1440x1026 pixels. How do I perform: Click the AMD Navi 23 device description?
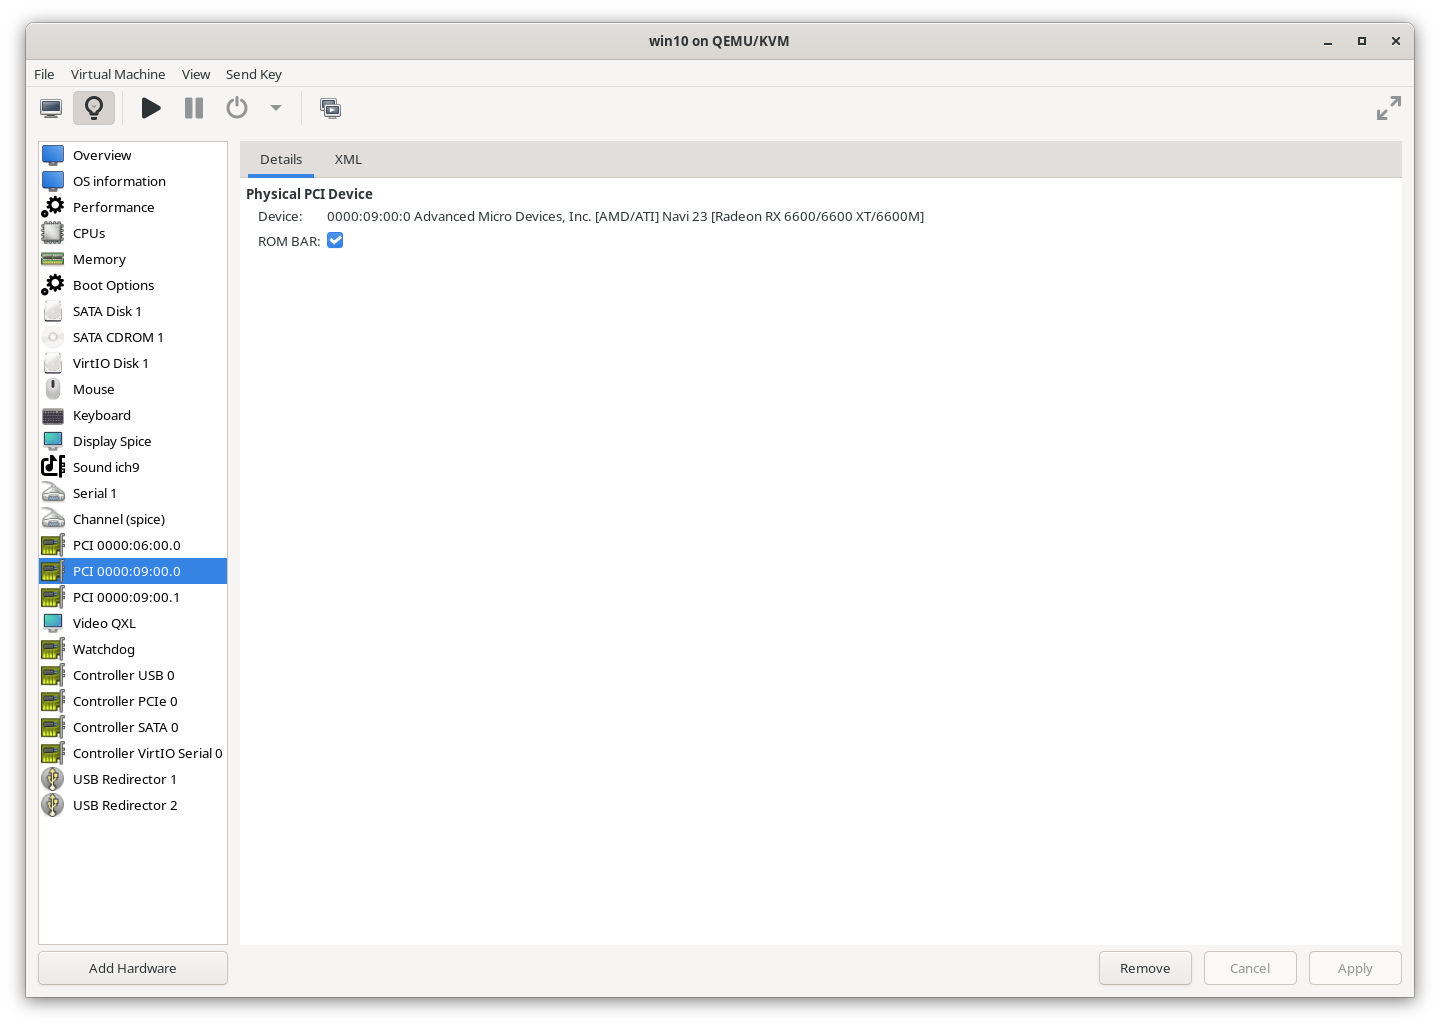(x=625, y=216)
